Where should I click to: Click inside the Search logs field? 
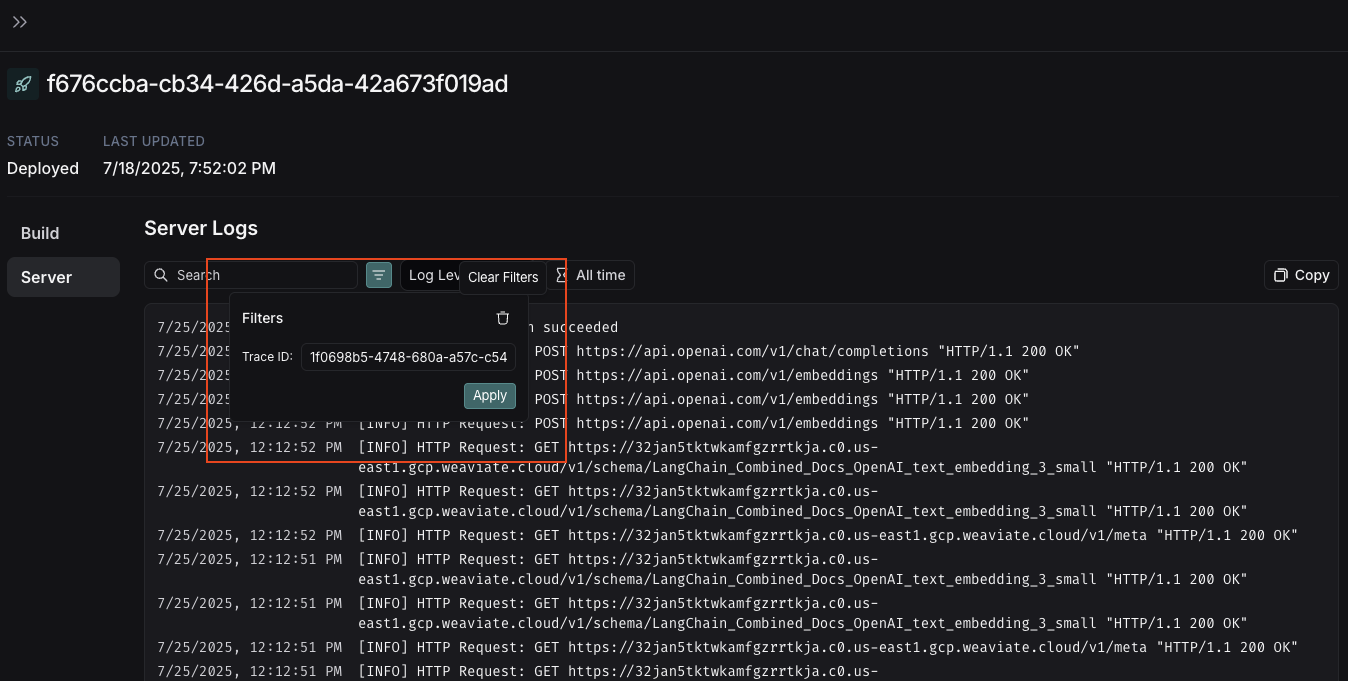point(260,274)
